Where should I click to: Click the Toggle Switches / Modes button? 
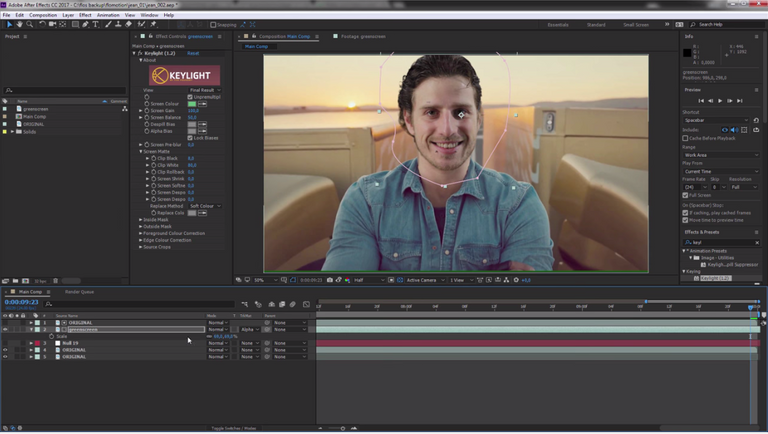click(234, 429)
